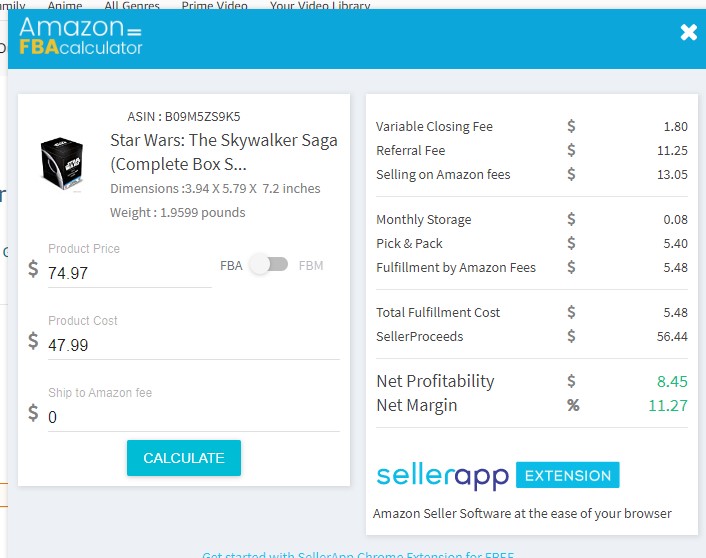Click the Star Wars Skywalker Saga title
This screenshot has height=558, width=706.
coord(224,152)
